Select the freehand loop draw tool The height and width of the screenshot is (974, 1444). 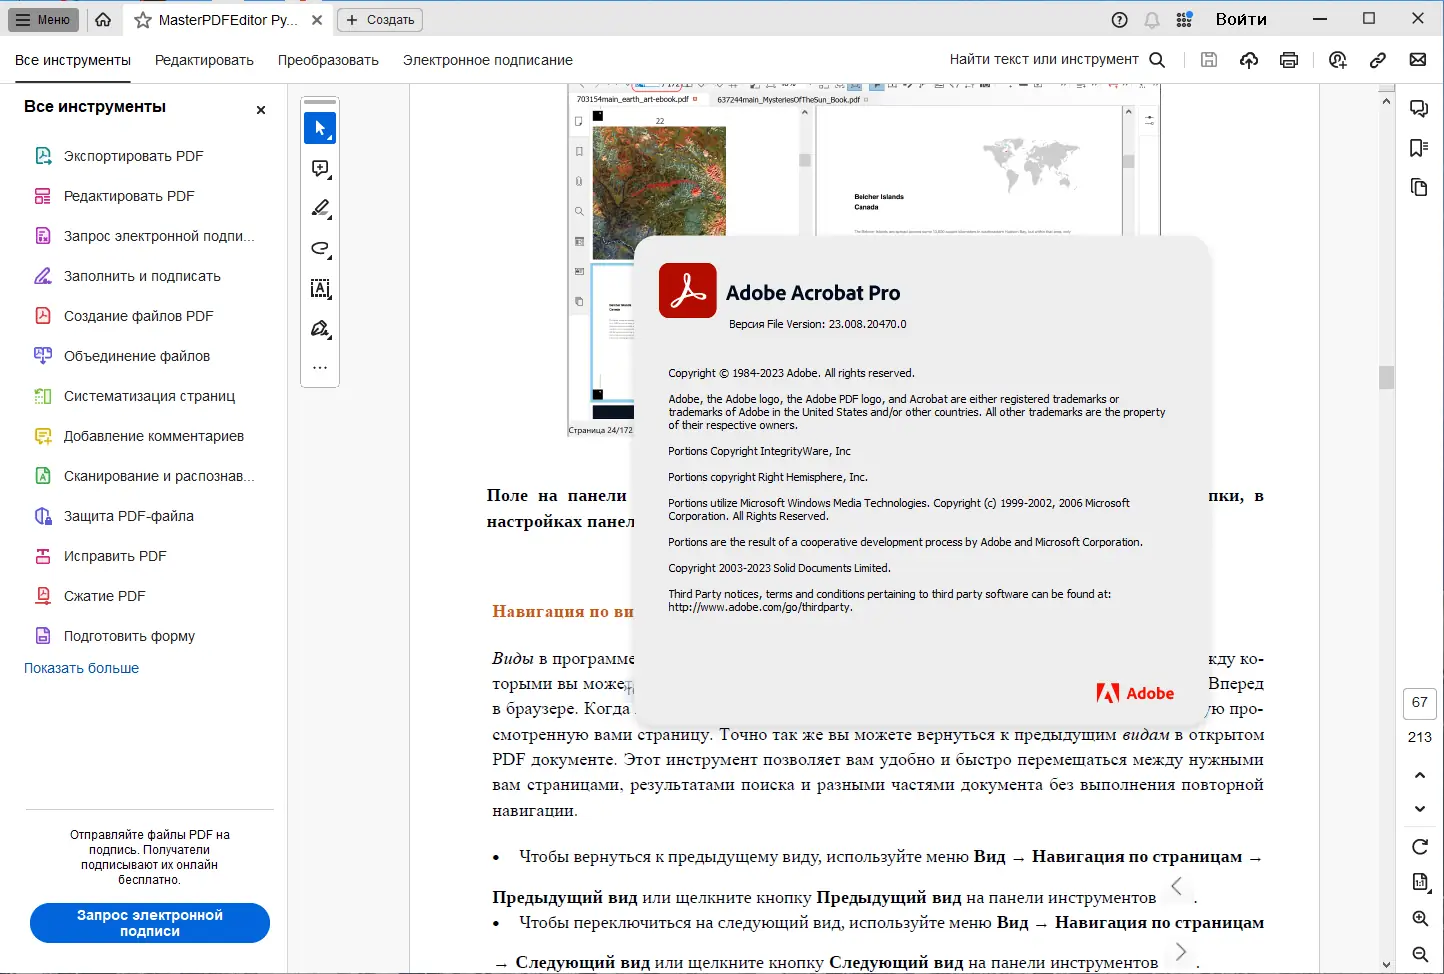[x=320, y=248]
